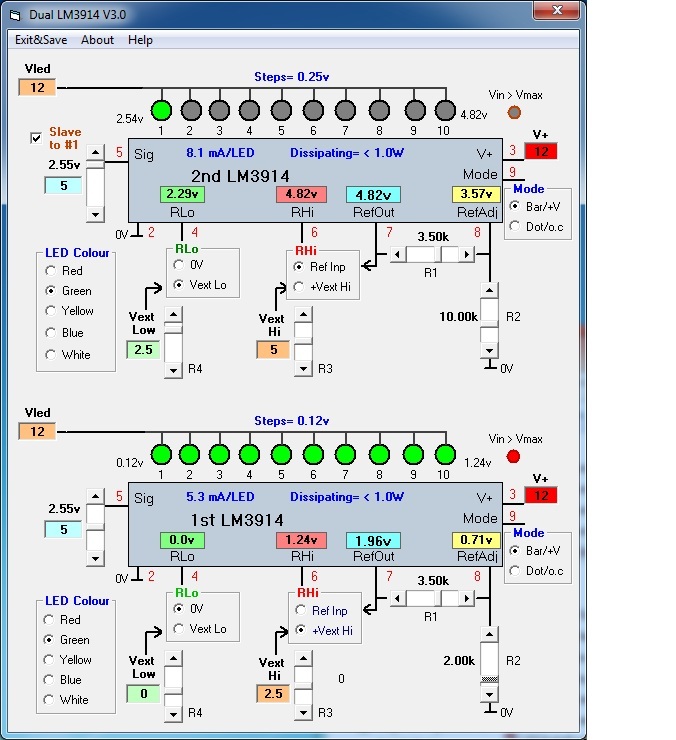Click Sig value box 5 on 2nd LM3914
The width and height of the screenshot is (676, 740).
tap(63, 185)
